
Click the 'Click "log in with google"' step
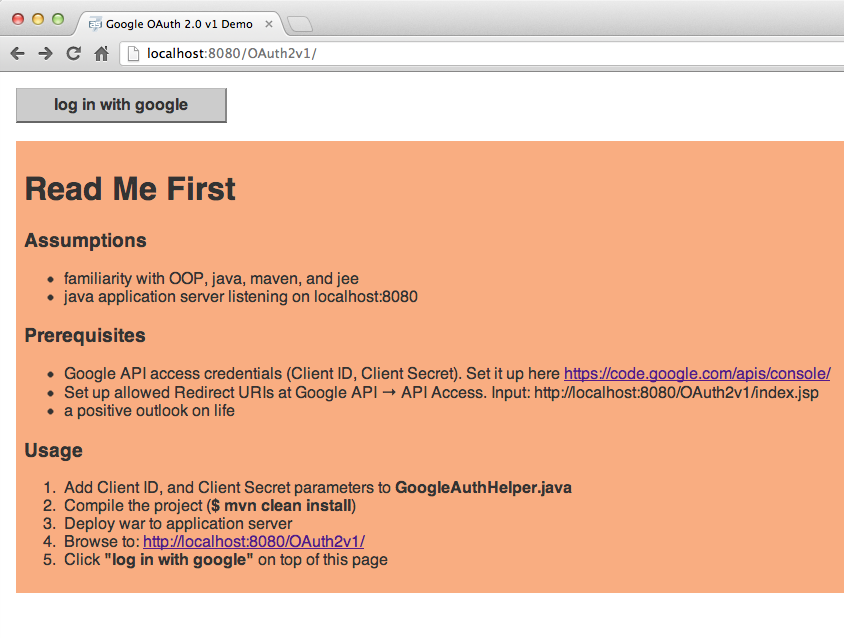tap(226, 559)
